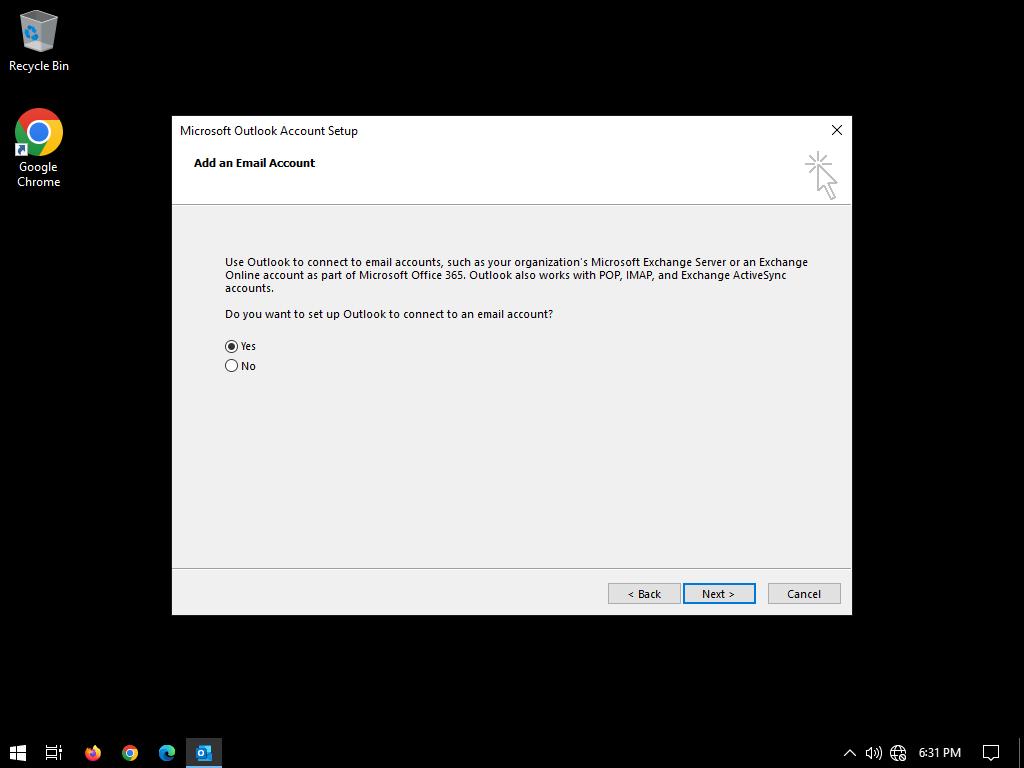This screenshot has width=1024, height=768.
Task: Select the Yes radio button
Action: click(232, 346)
